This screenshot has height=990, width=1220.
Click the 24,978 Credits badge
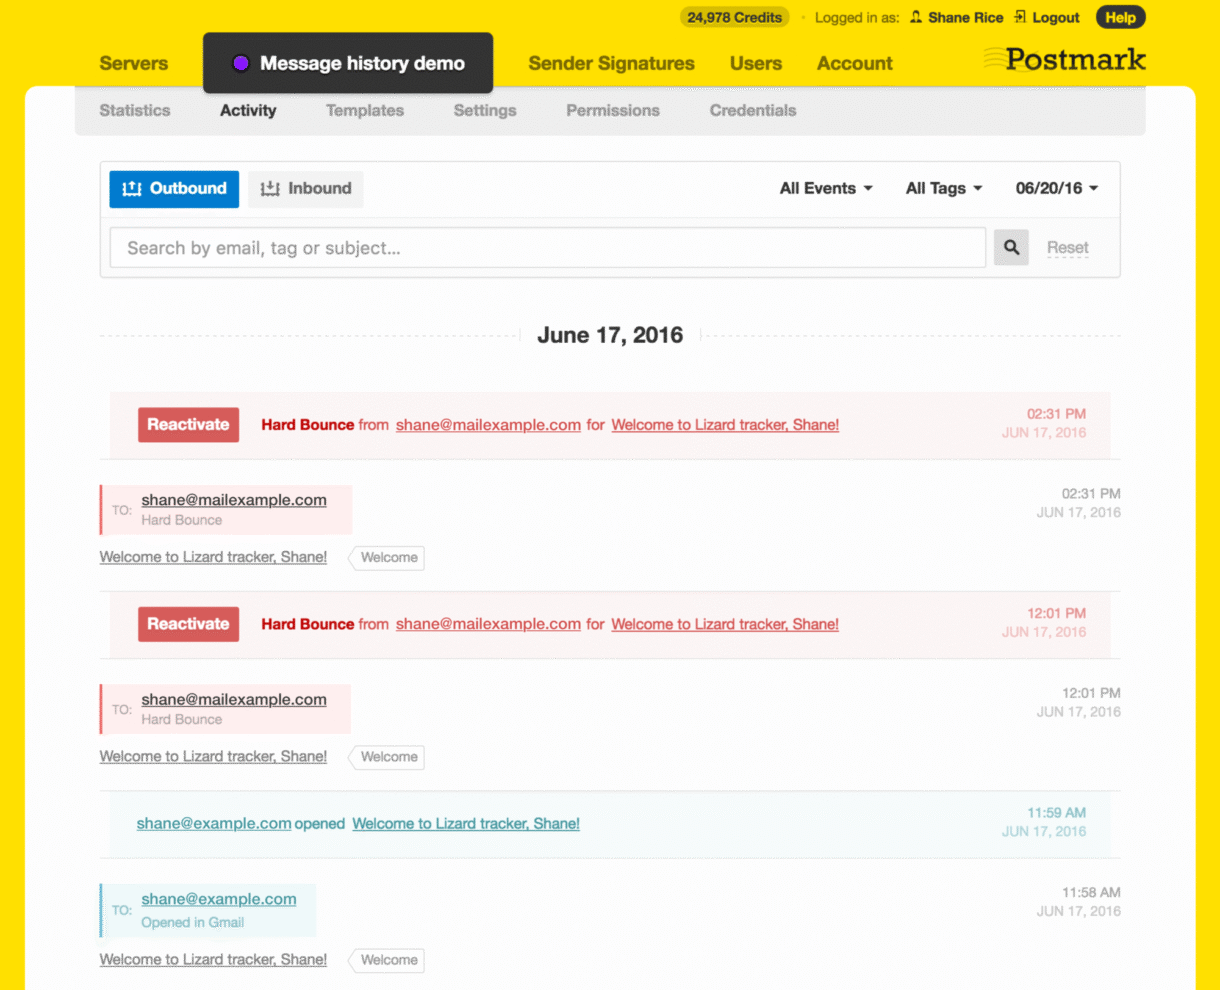(734, 17)
